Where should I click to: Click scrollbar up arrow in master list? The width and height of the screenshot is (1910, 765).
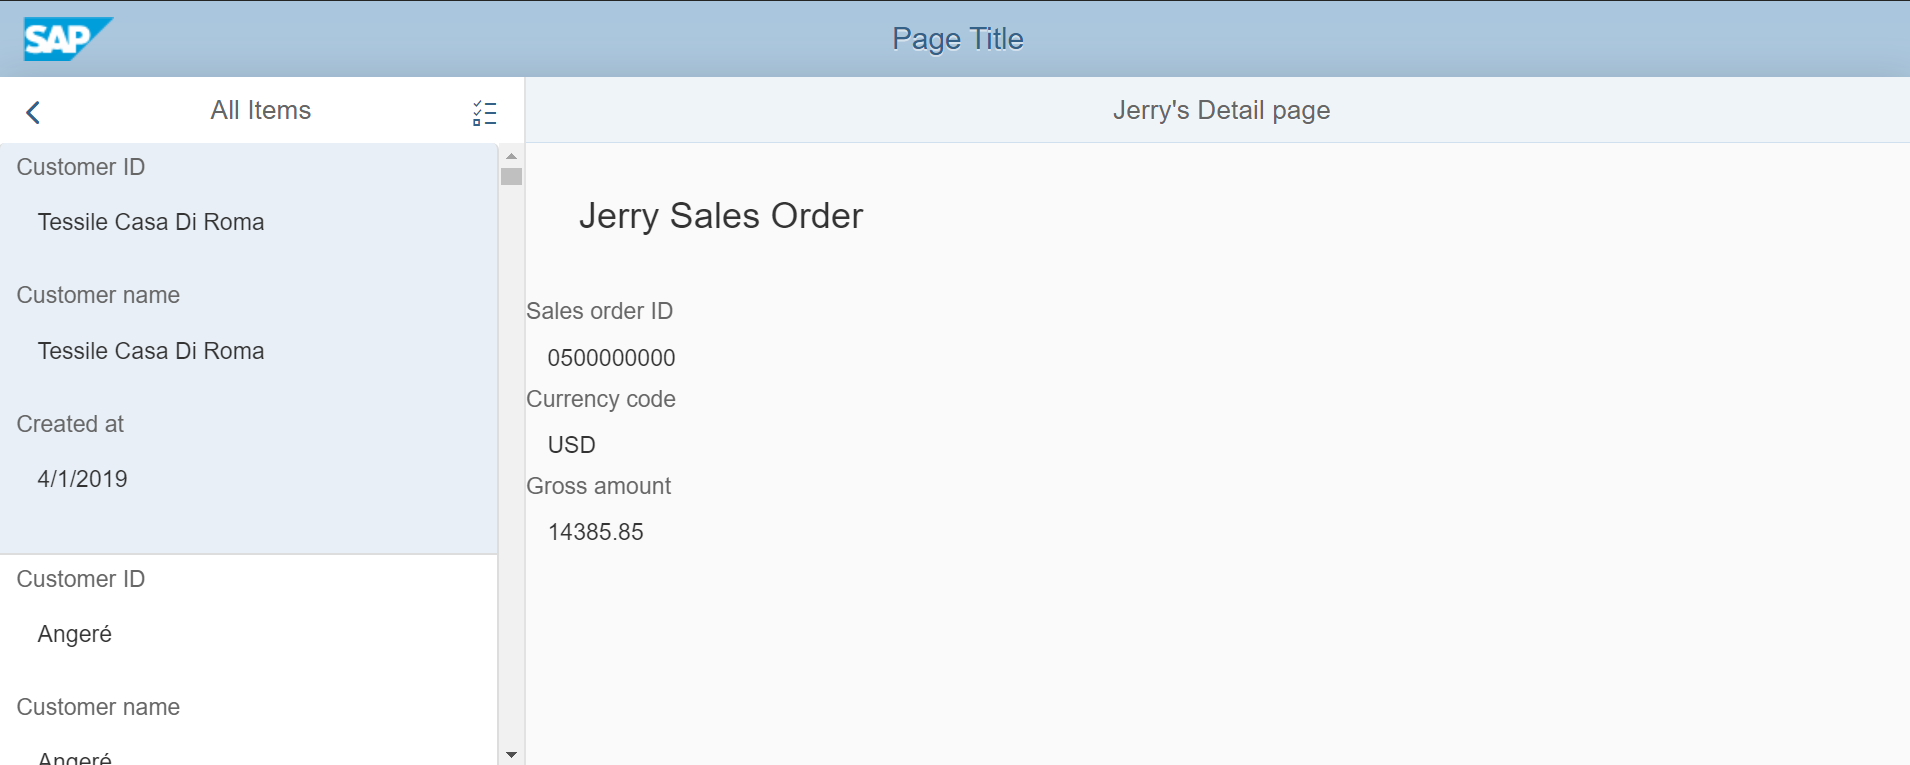coord(511,156)
